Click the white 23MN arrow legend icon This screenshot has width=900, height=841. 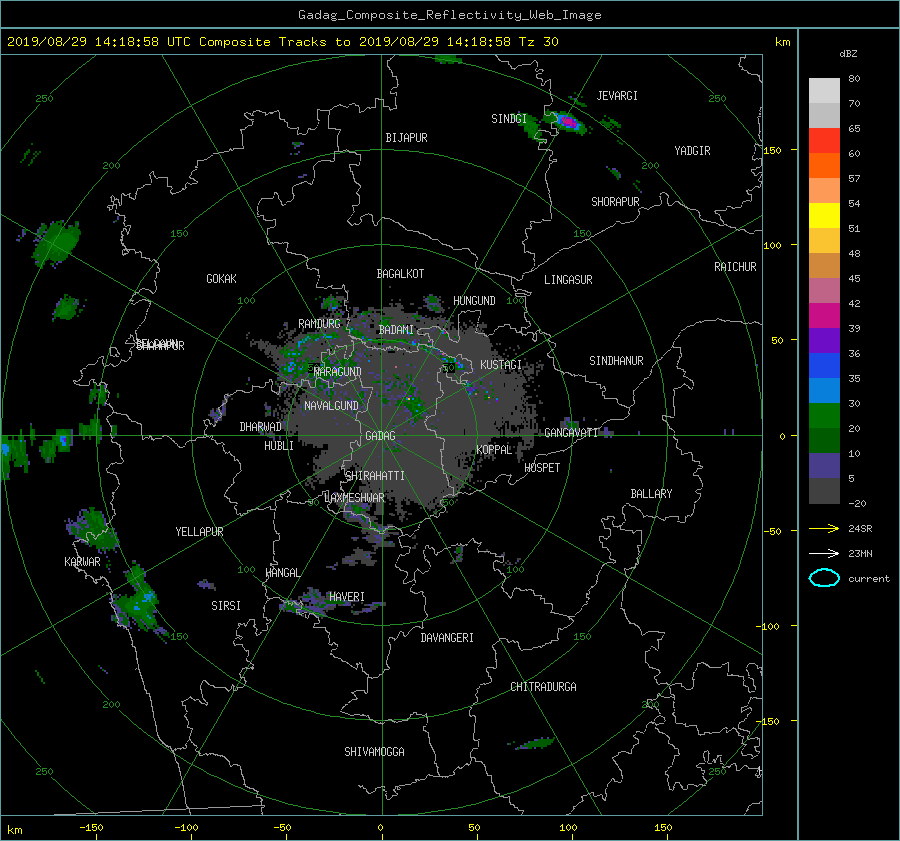[x=824, y=553]
